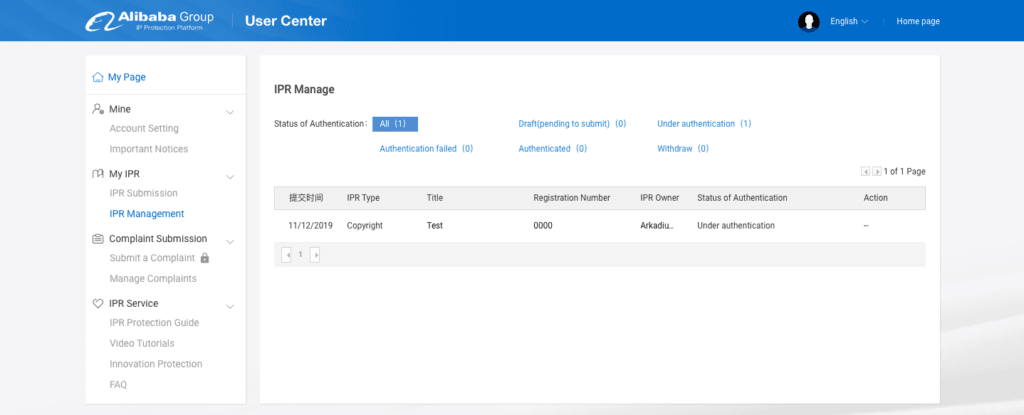Image resolution: width=1024 pixels, height=415 pixels.
Task: Select the All (1) status filter
Action: click(x=394, y=124)
